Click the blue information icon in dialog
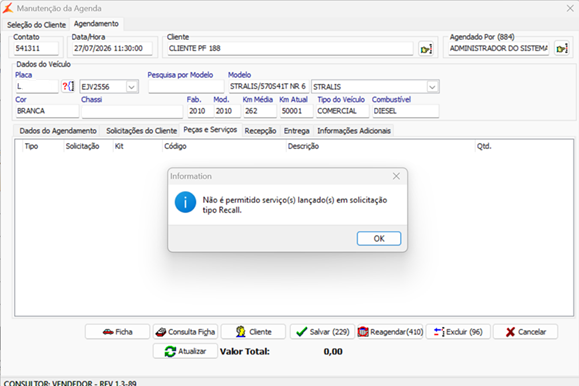Viewport: 579px width, 386px height. 185,202
